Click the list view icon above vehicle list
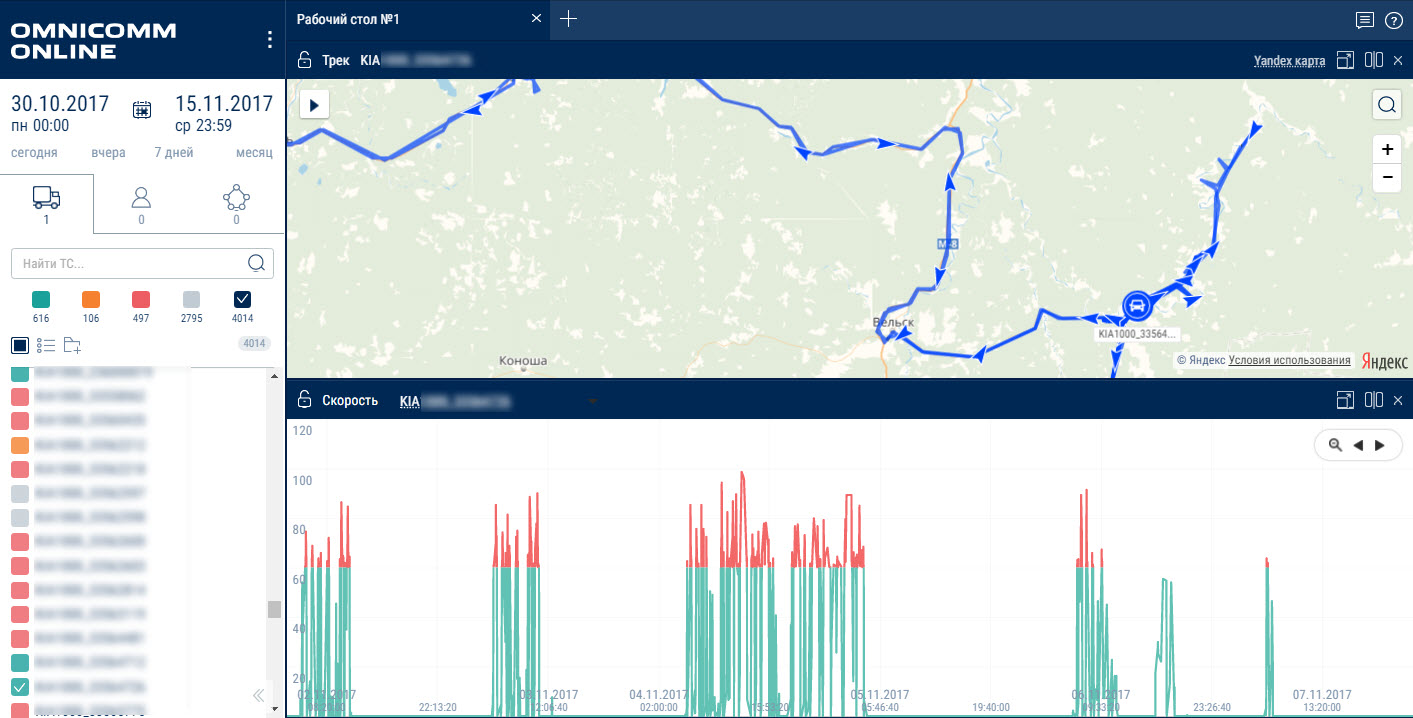The width and height of the screenshot is (1413, 718). 46,345
